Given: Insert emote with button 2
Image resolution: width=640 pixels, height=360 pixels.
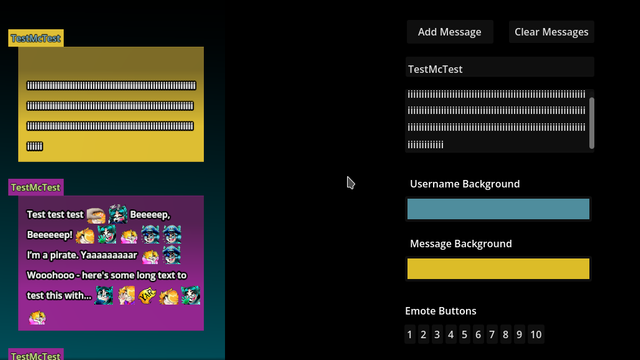Looking at the screenshot, I should click(x=423, y=335).
